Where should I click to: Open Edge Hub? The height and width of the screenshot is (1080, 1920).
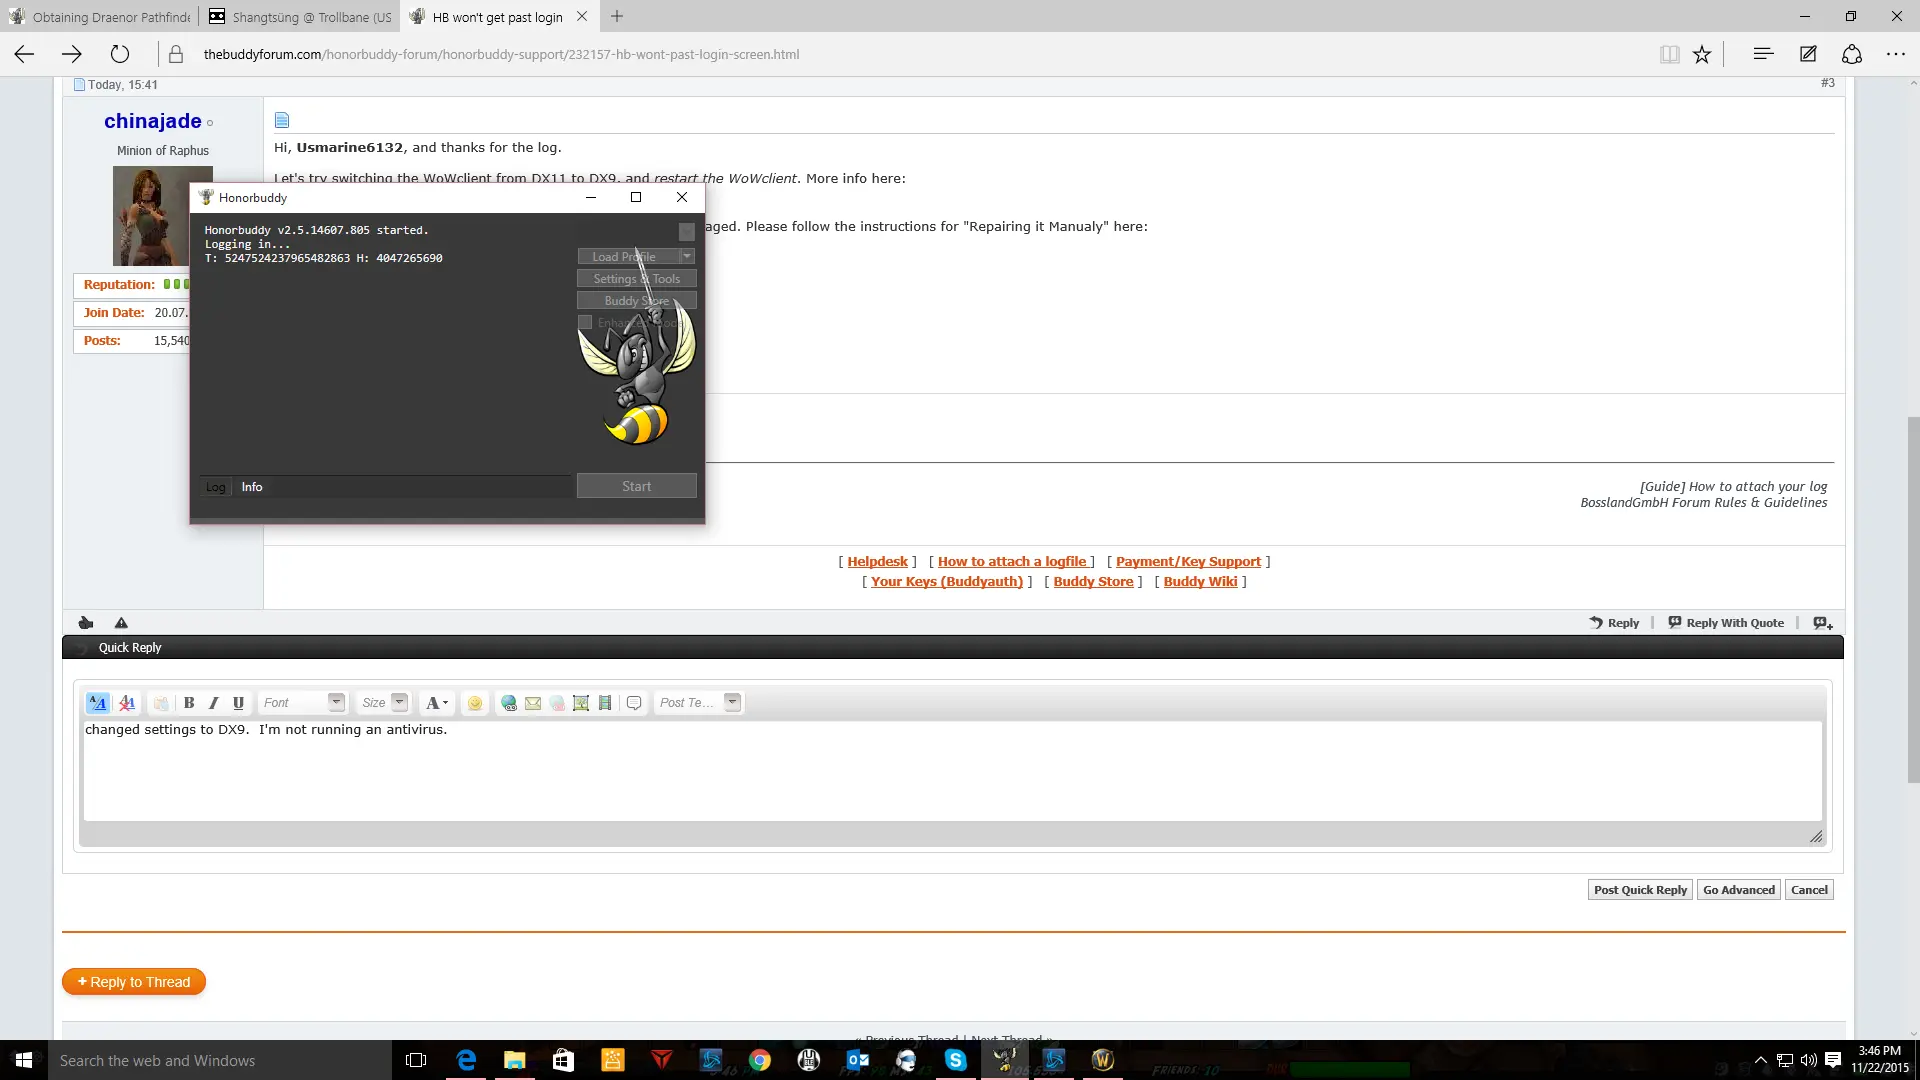point(1763,54)
